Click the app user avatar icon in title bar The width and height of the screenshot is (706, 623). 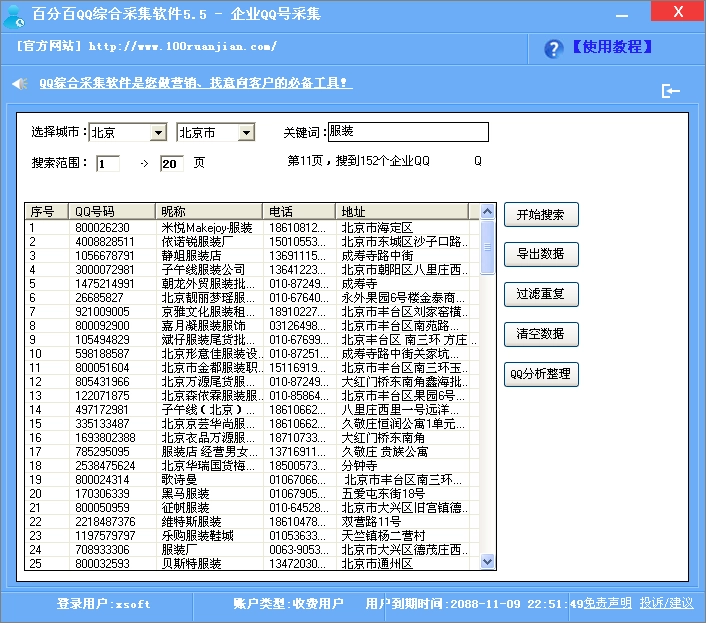coord(14,16)
